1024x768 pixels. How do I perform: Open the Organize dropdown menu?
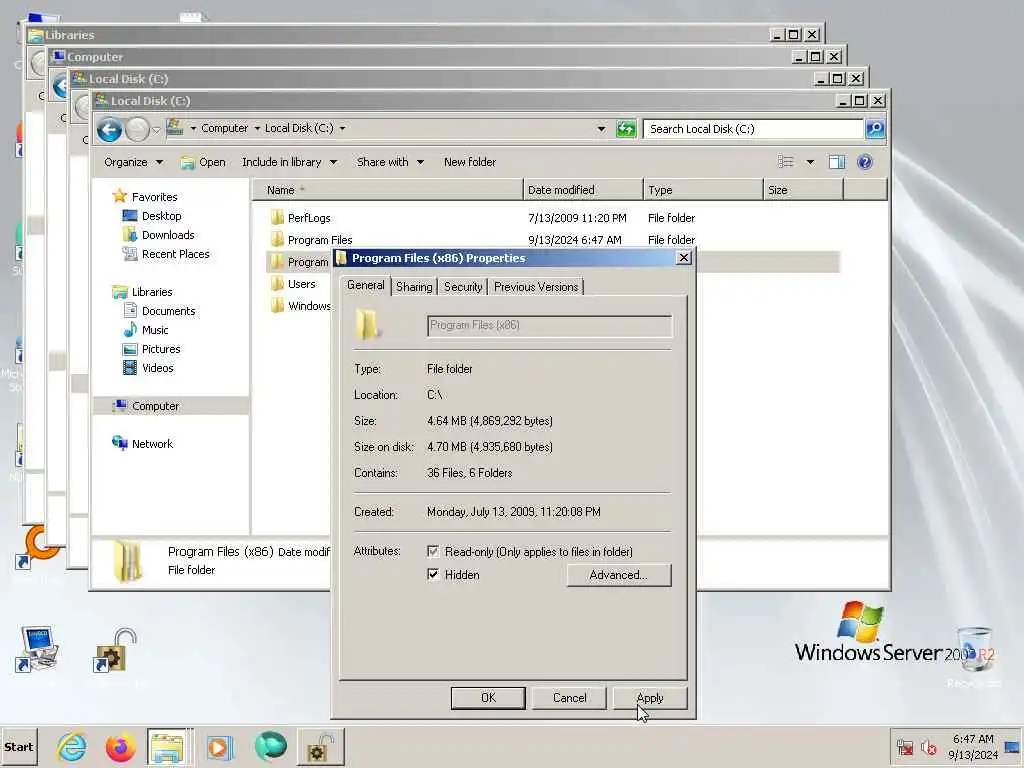(x=133, y=162)
